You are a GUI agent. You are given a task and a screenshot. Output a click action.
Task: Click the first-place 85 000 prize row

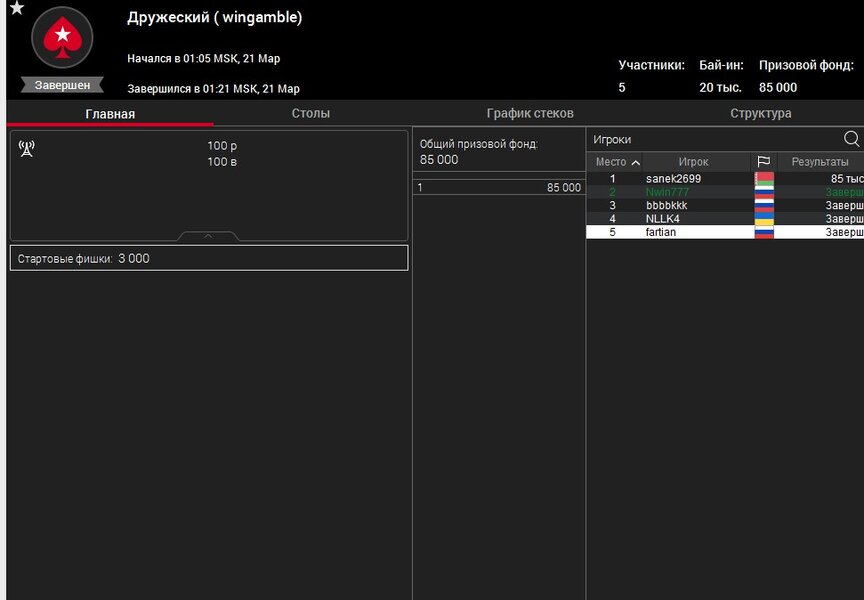499,188
